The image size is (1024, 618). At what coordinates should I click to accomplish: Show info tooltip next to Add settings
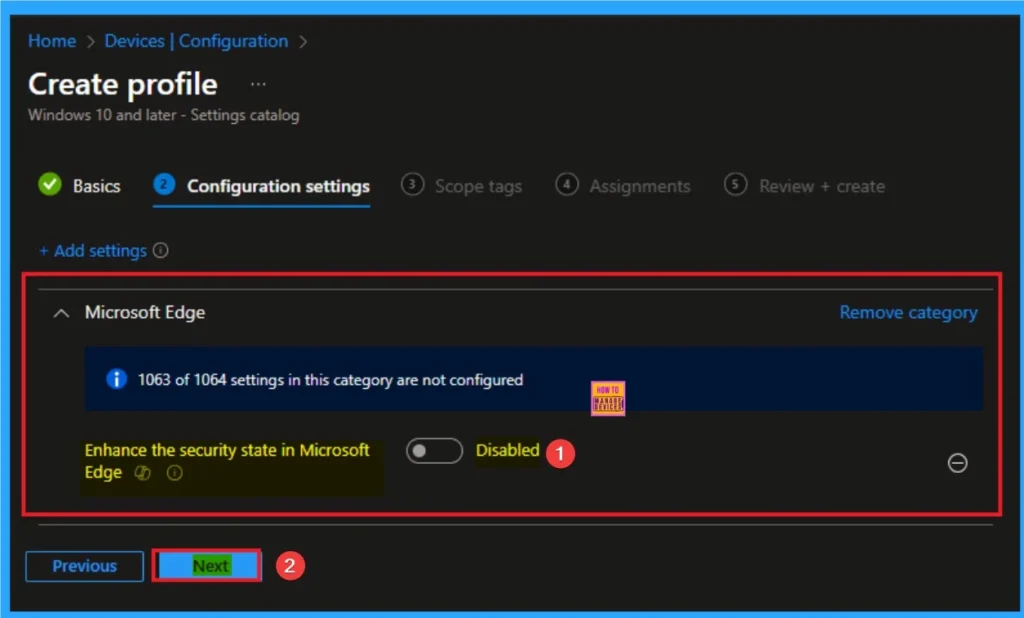(161, 250)
